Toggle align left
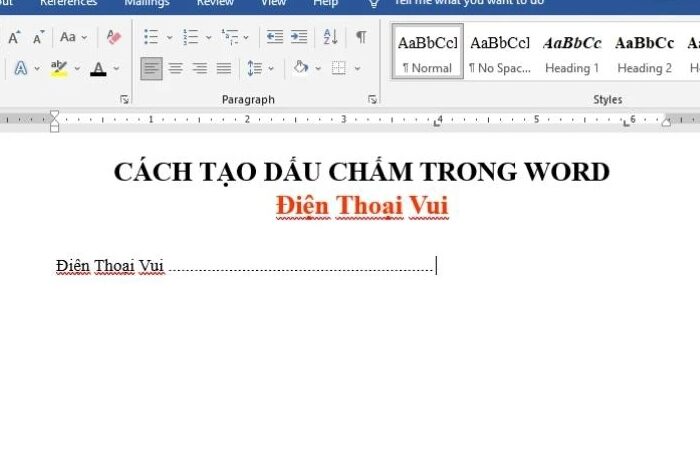This screenshot has height=450, width=700. [x=151, y=68]
